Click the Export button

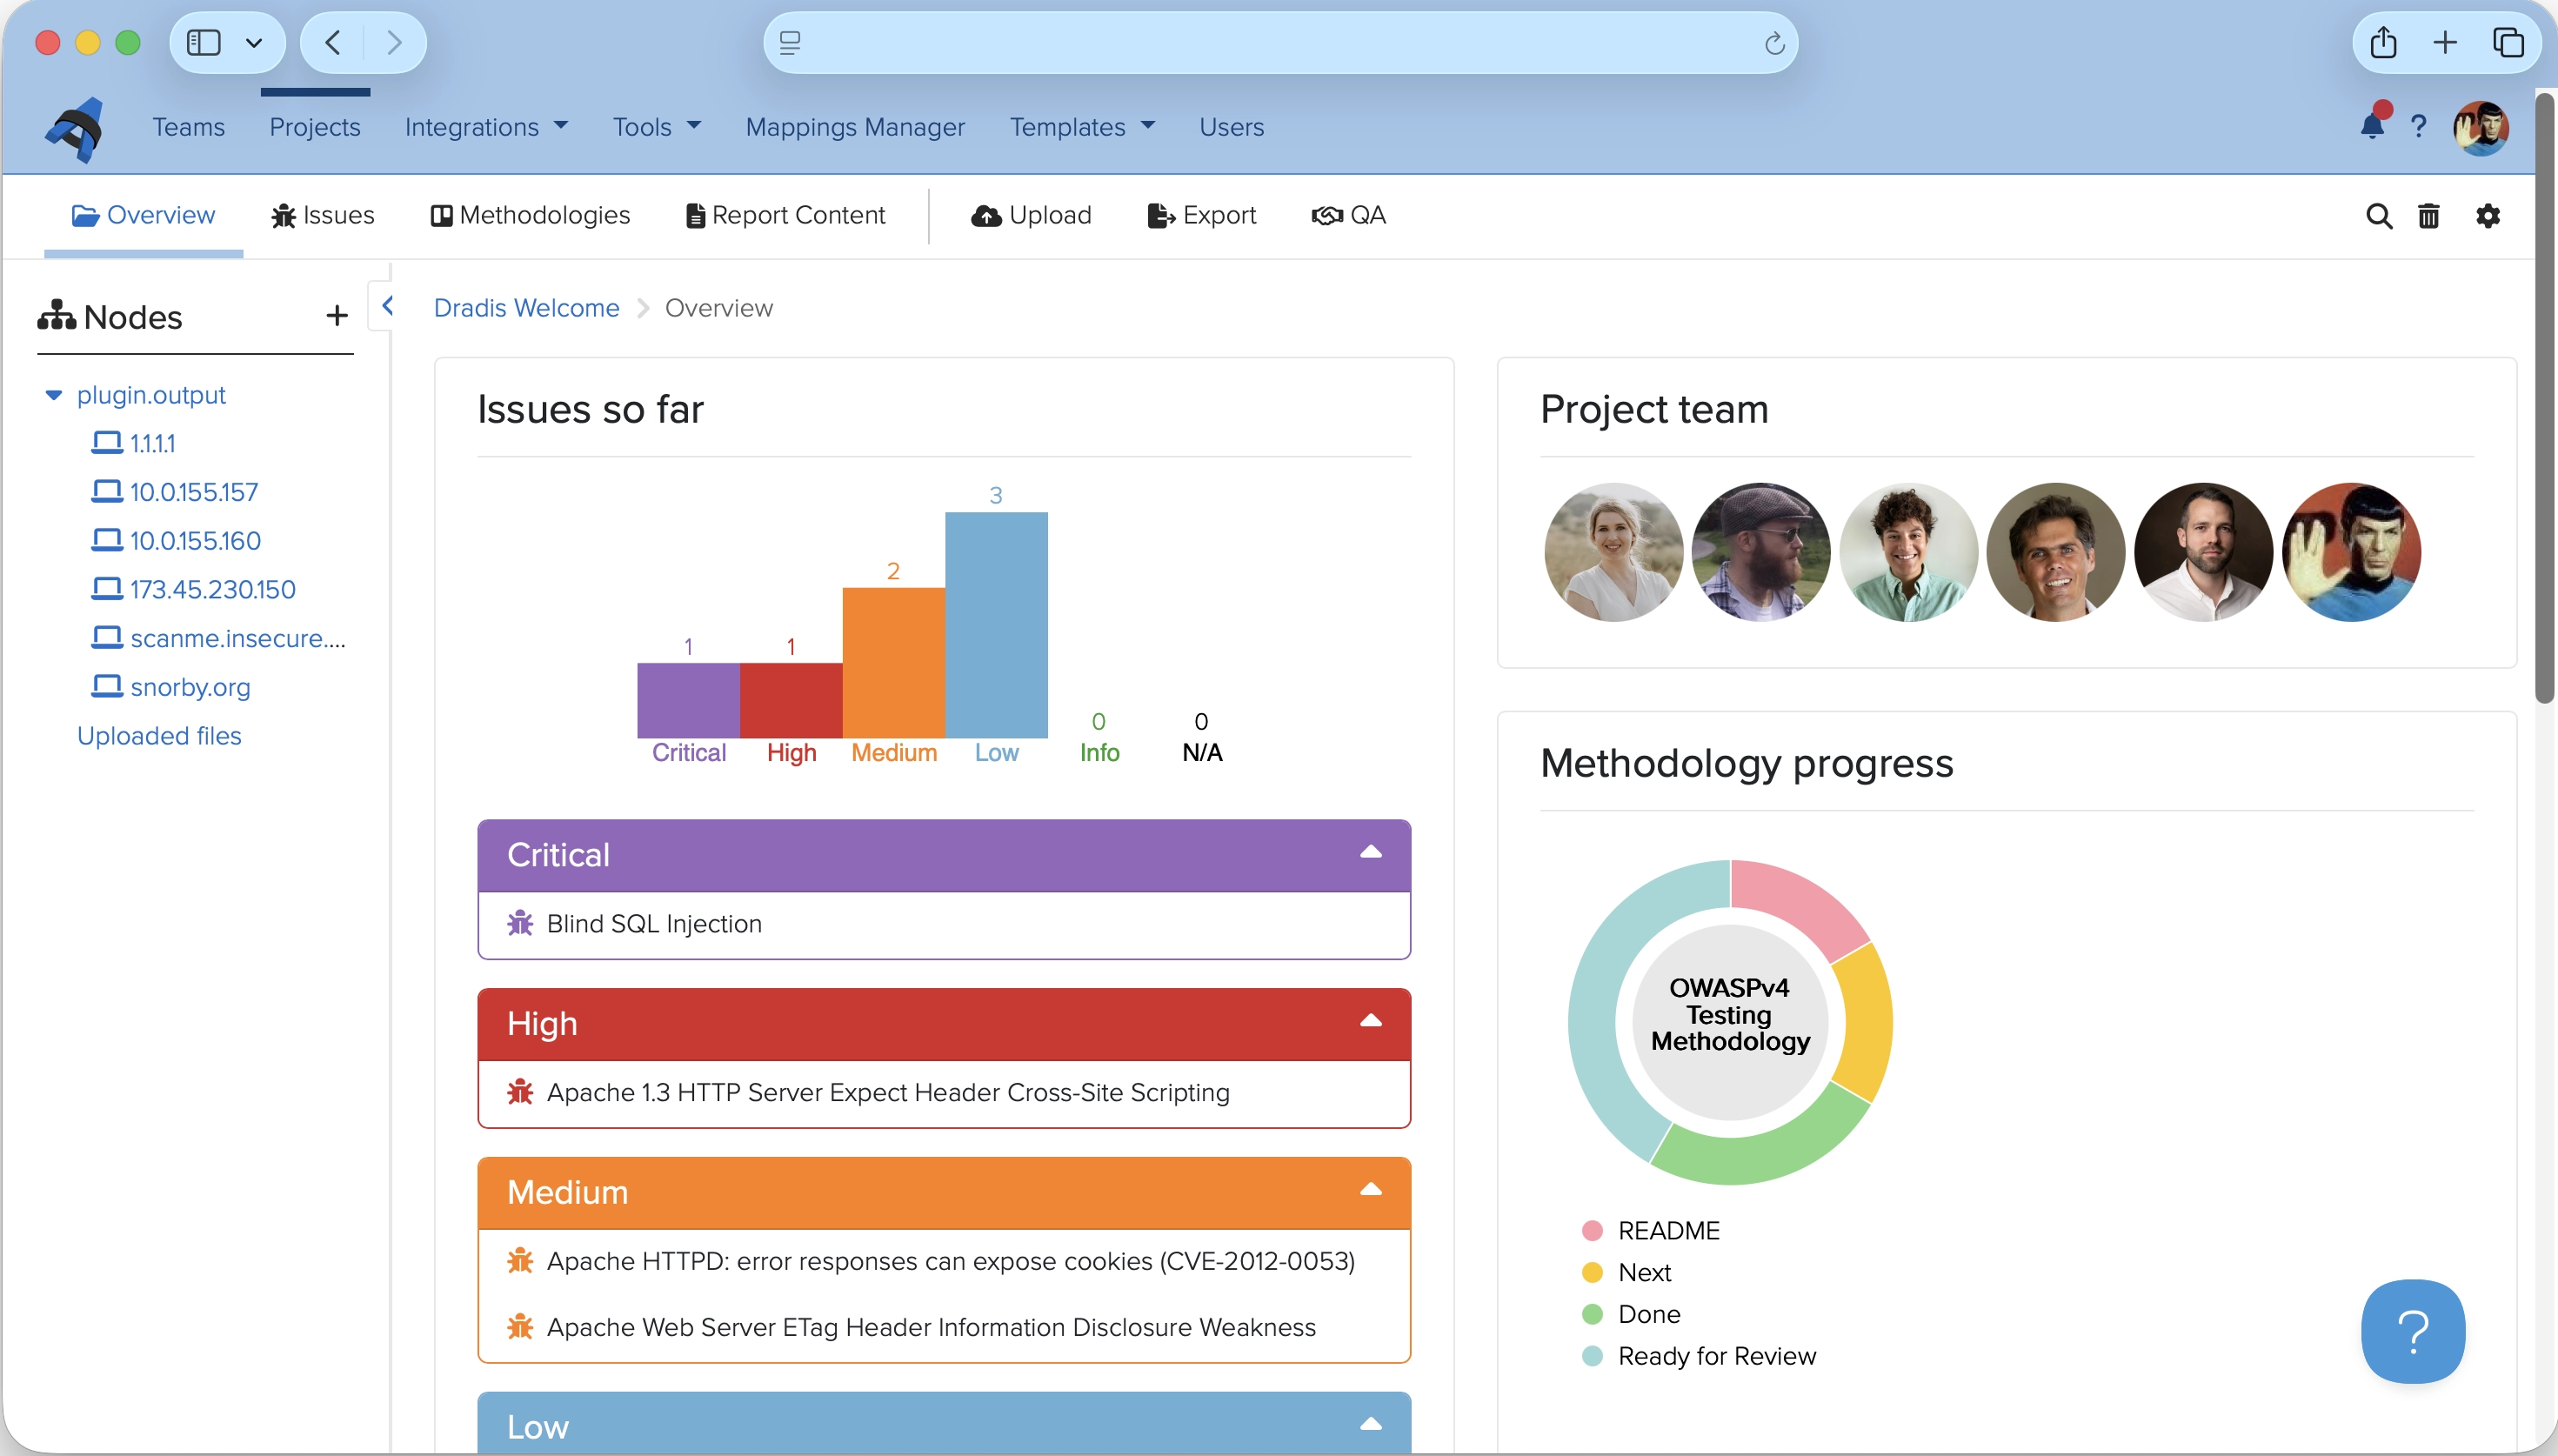pyautogui.click(x=1201, y=216)
